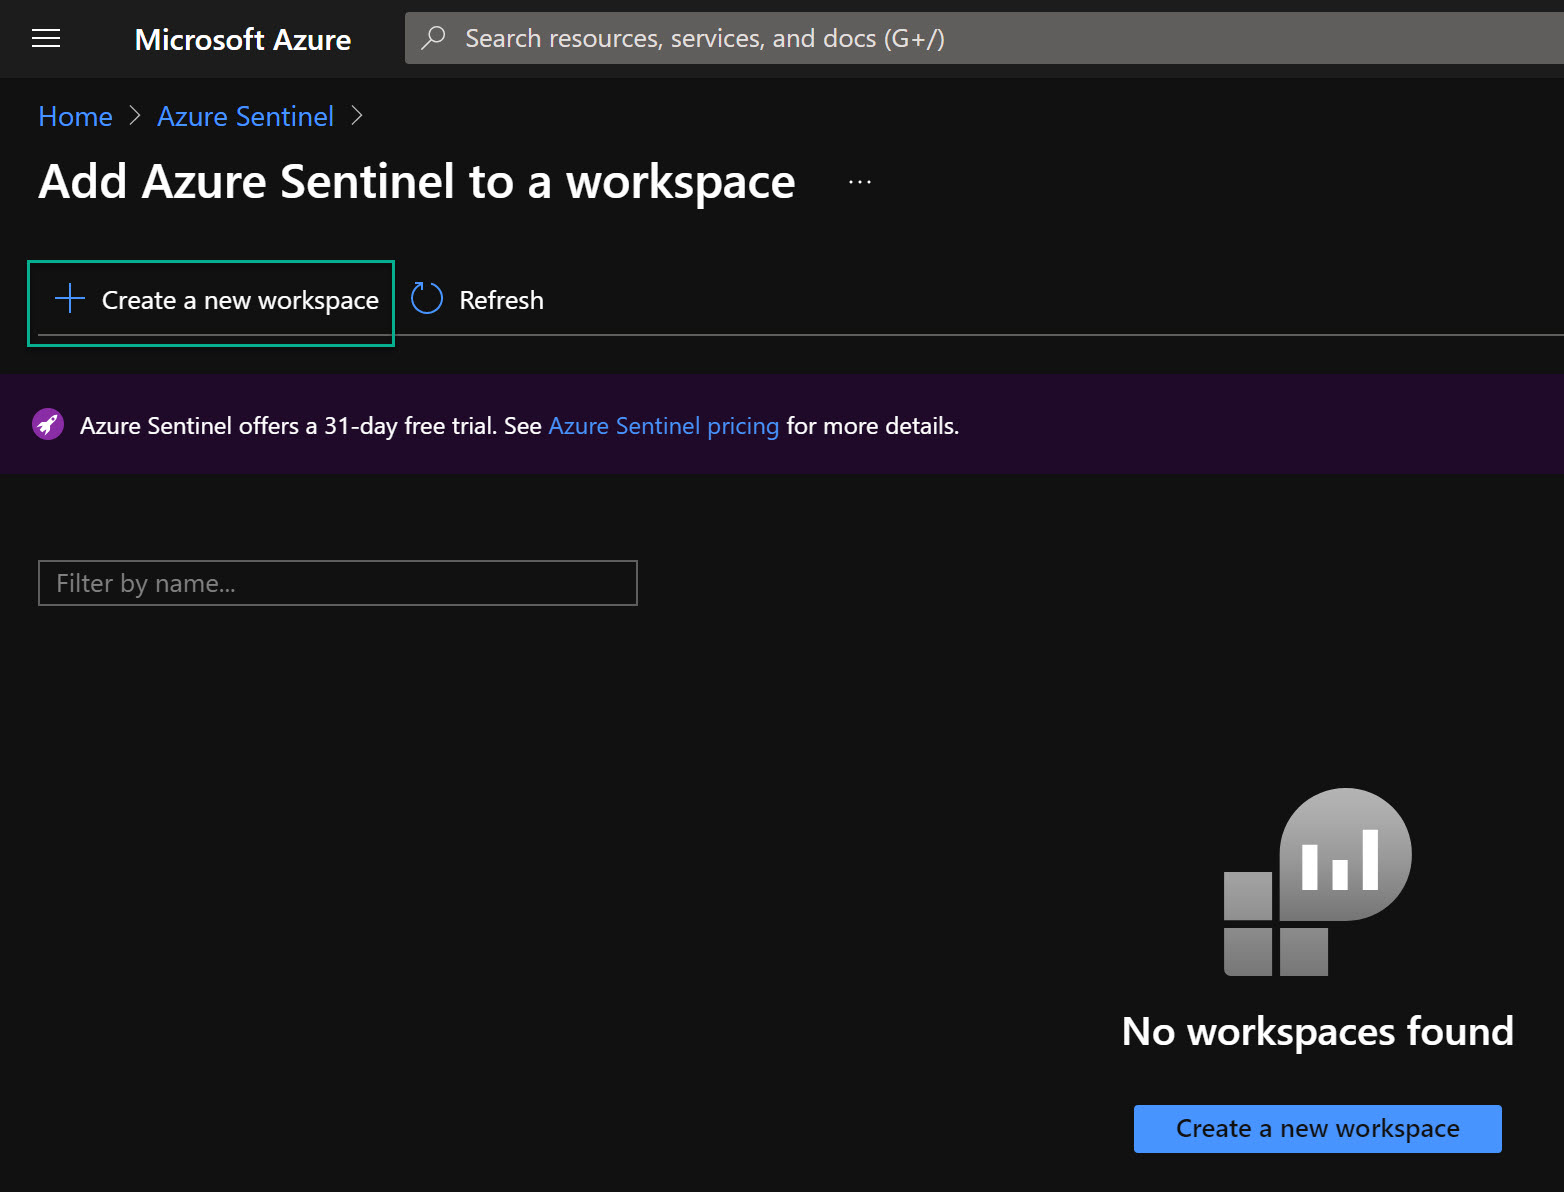Click the toolbar Create a new workspace
The image size is (1564, 1192).
click(x=211, y=303)
